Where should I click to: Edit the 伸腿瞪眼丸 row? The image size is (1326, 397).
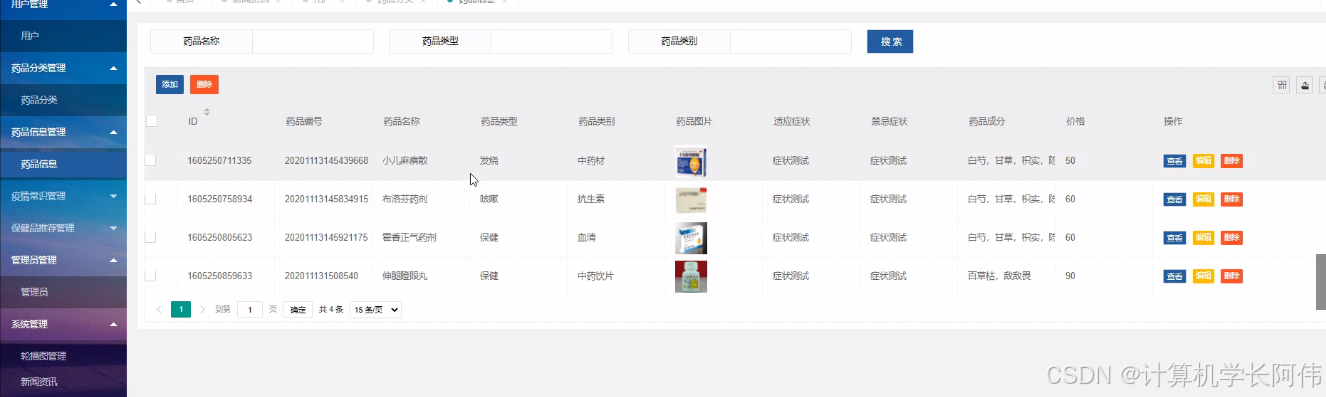coord(1203,276)
